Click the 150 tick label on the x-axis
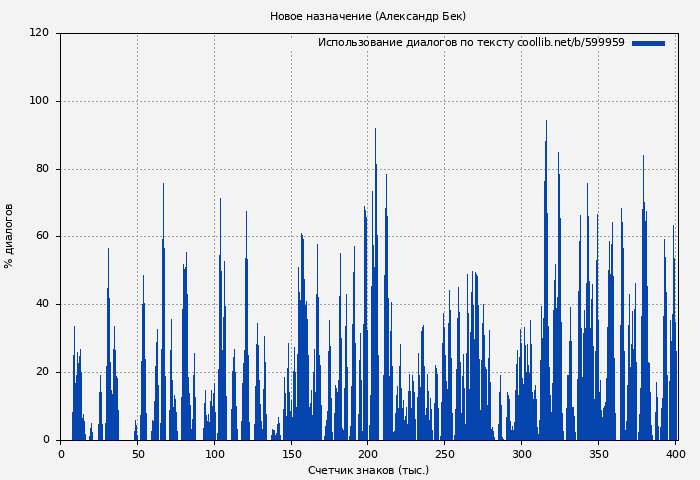 [x=291, y=454]
